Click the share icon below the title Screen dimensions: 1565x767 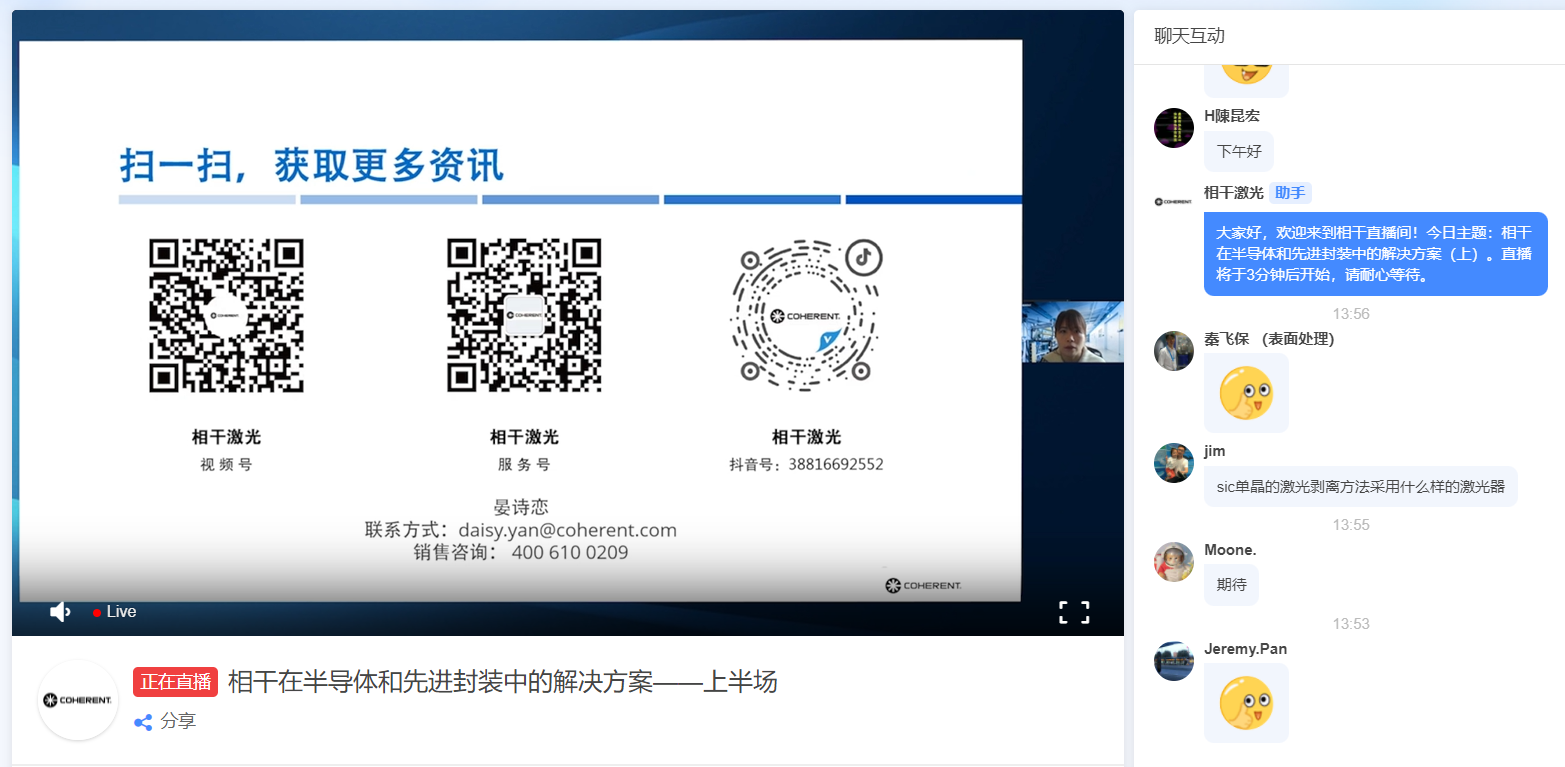coord(143,722)
